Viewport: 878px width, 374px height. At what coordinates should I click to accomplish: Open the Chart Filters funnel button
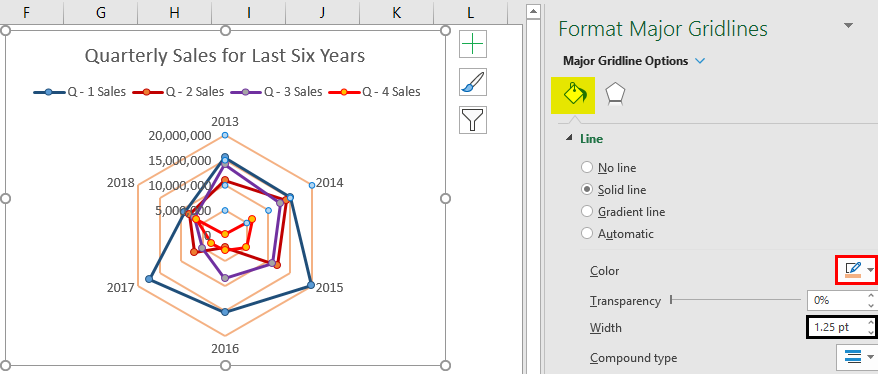click(x=473, y=120)
